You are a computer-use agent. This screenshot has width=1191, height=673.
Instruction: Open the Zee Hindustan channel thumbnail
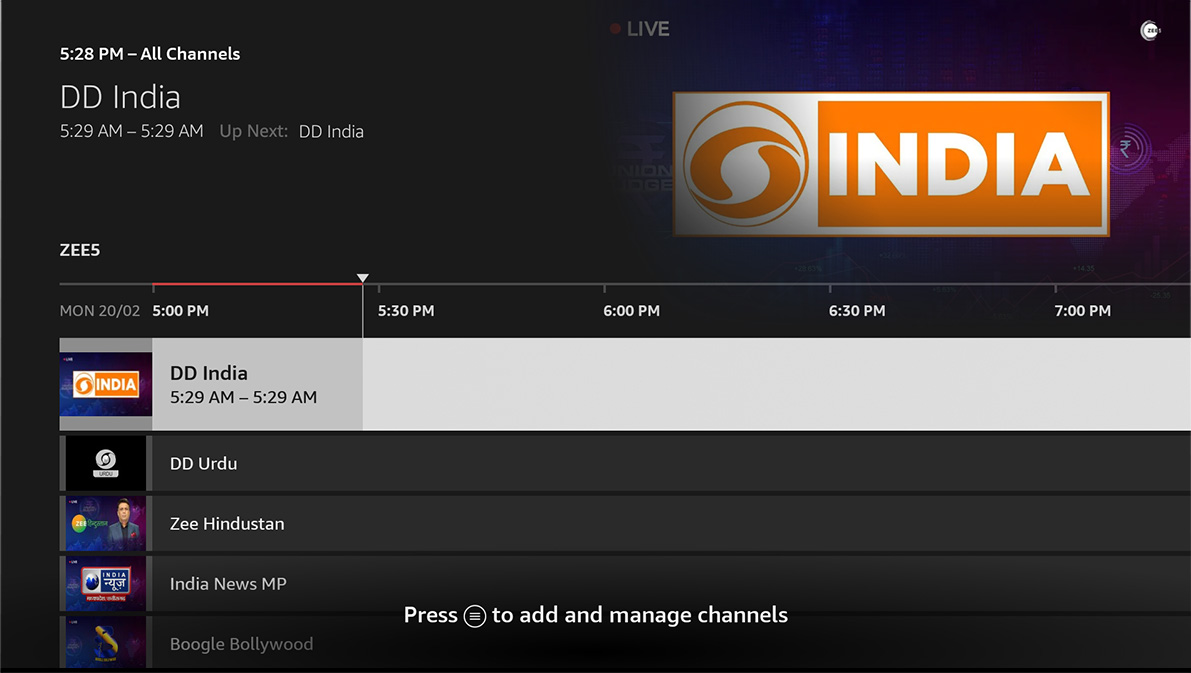tap(105, 523)
